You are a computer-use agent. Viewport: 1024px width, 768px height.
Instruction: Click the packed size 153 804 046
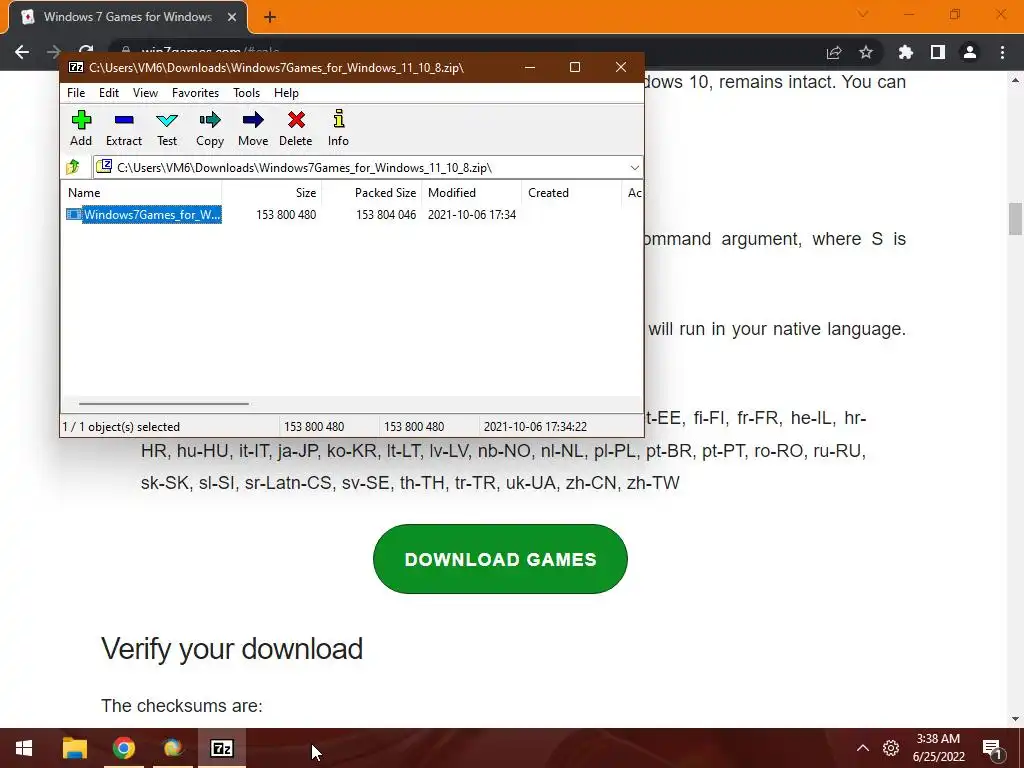tap(386, 214)
